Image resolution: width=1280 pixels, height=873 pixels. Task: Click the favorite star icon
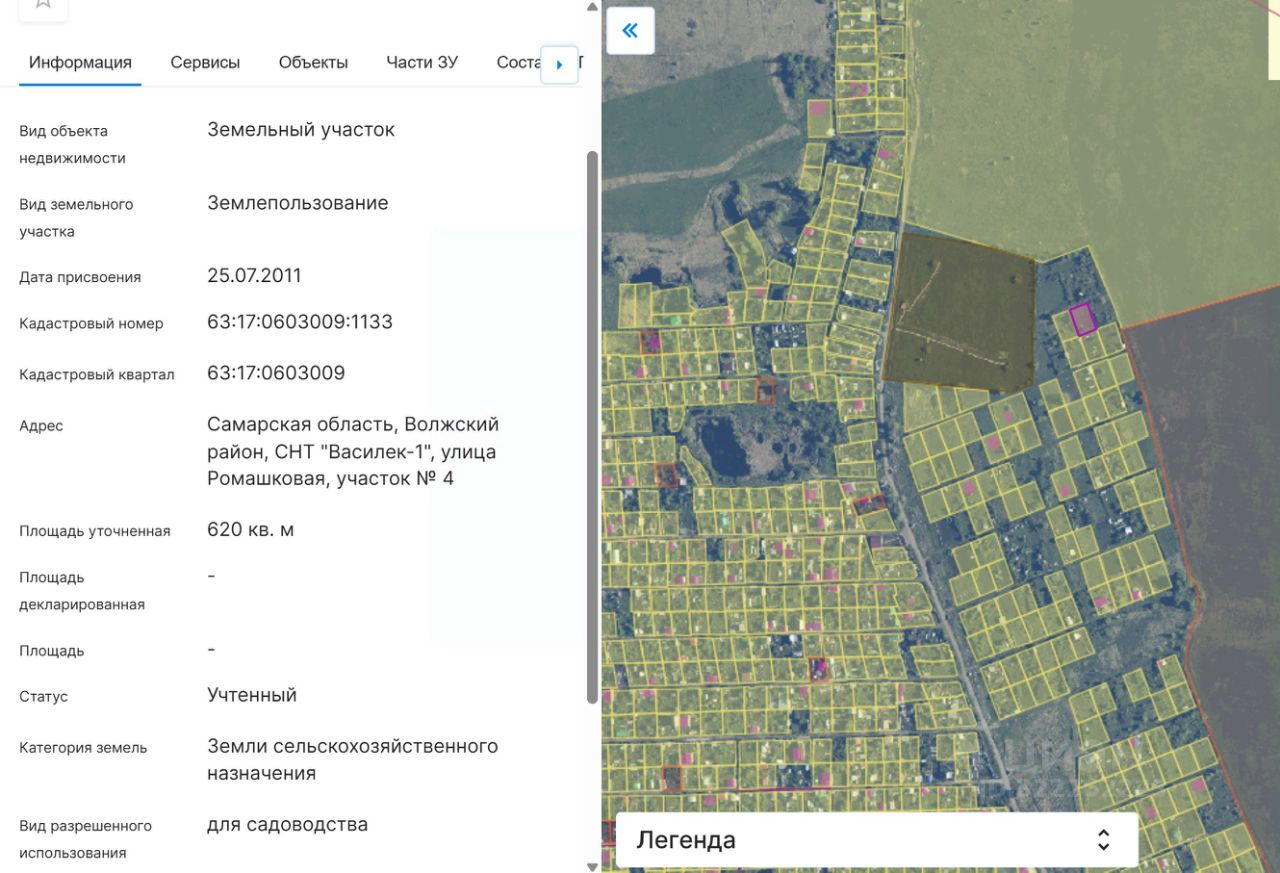pyautogui.click(x=43, y=5)
